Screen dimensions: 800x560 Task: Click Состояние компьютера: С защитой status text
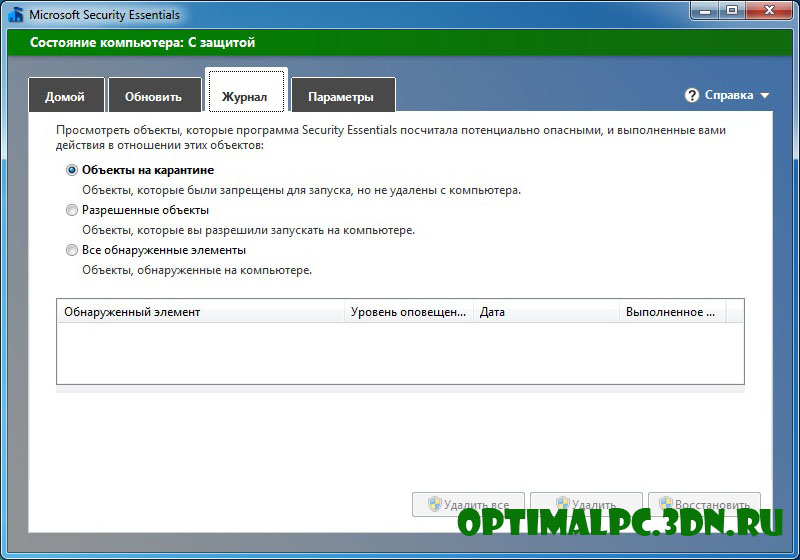(x=142, y=42)
